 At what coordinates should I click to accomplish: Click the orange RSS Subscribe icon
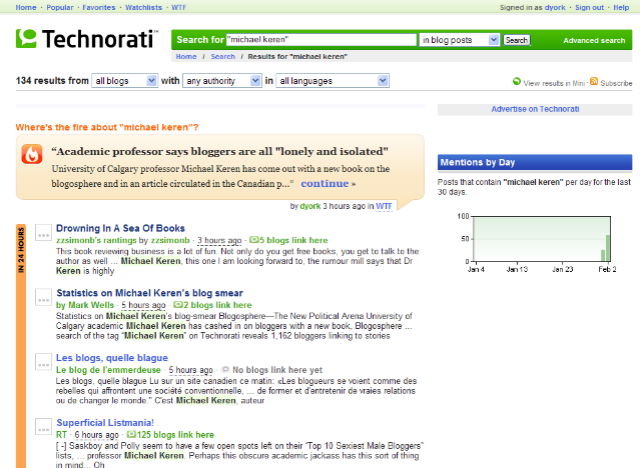[594, 82]
